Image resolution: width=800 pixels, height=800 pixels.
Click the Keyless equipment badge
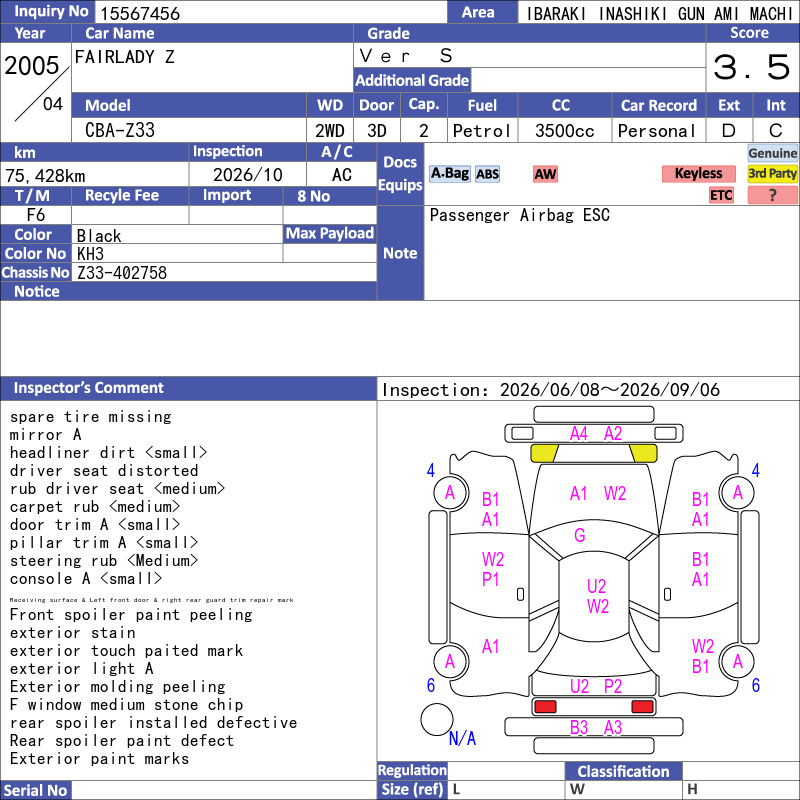click(698, 174)
